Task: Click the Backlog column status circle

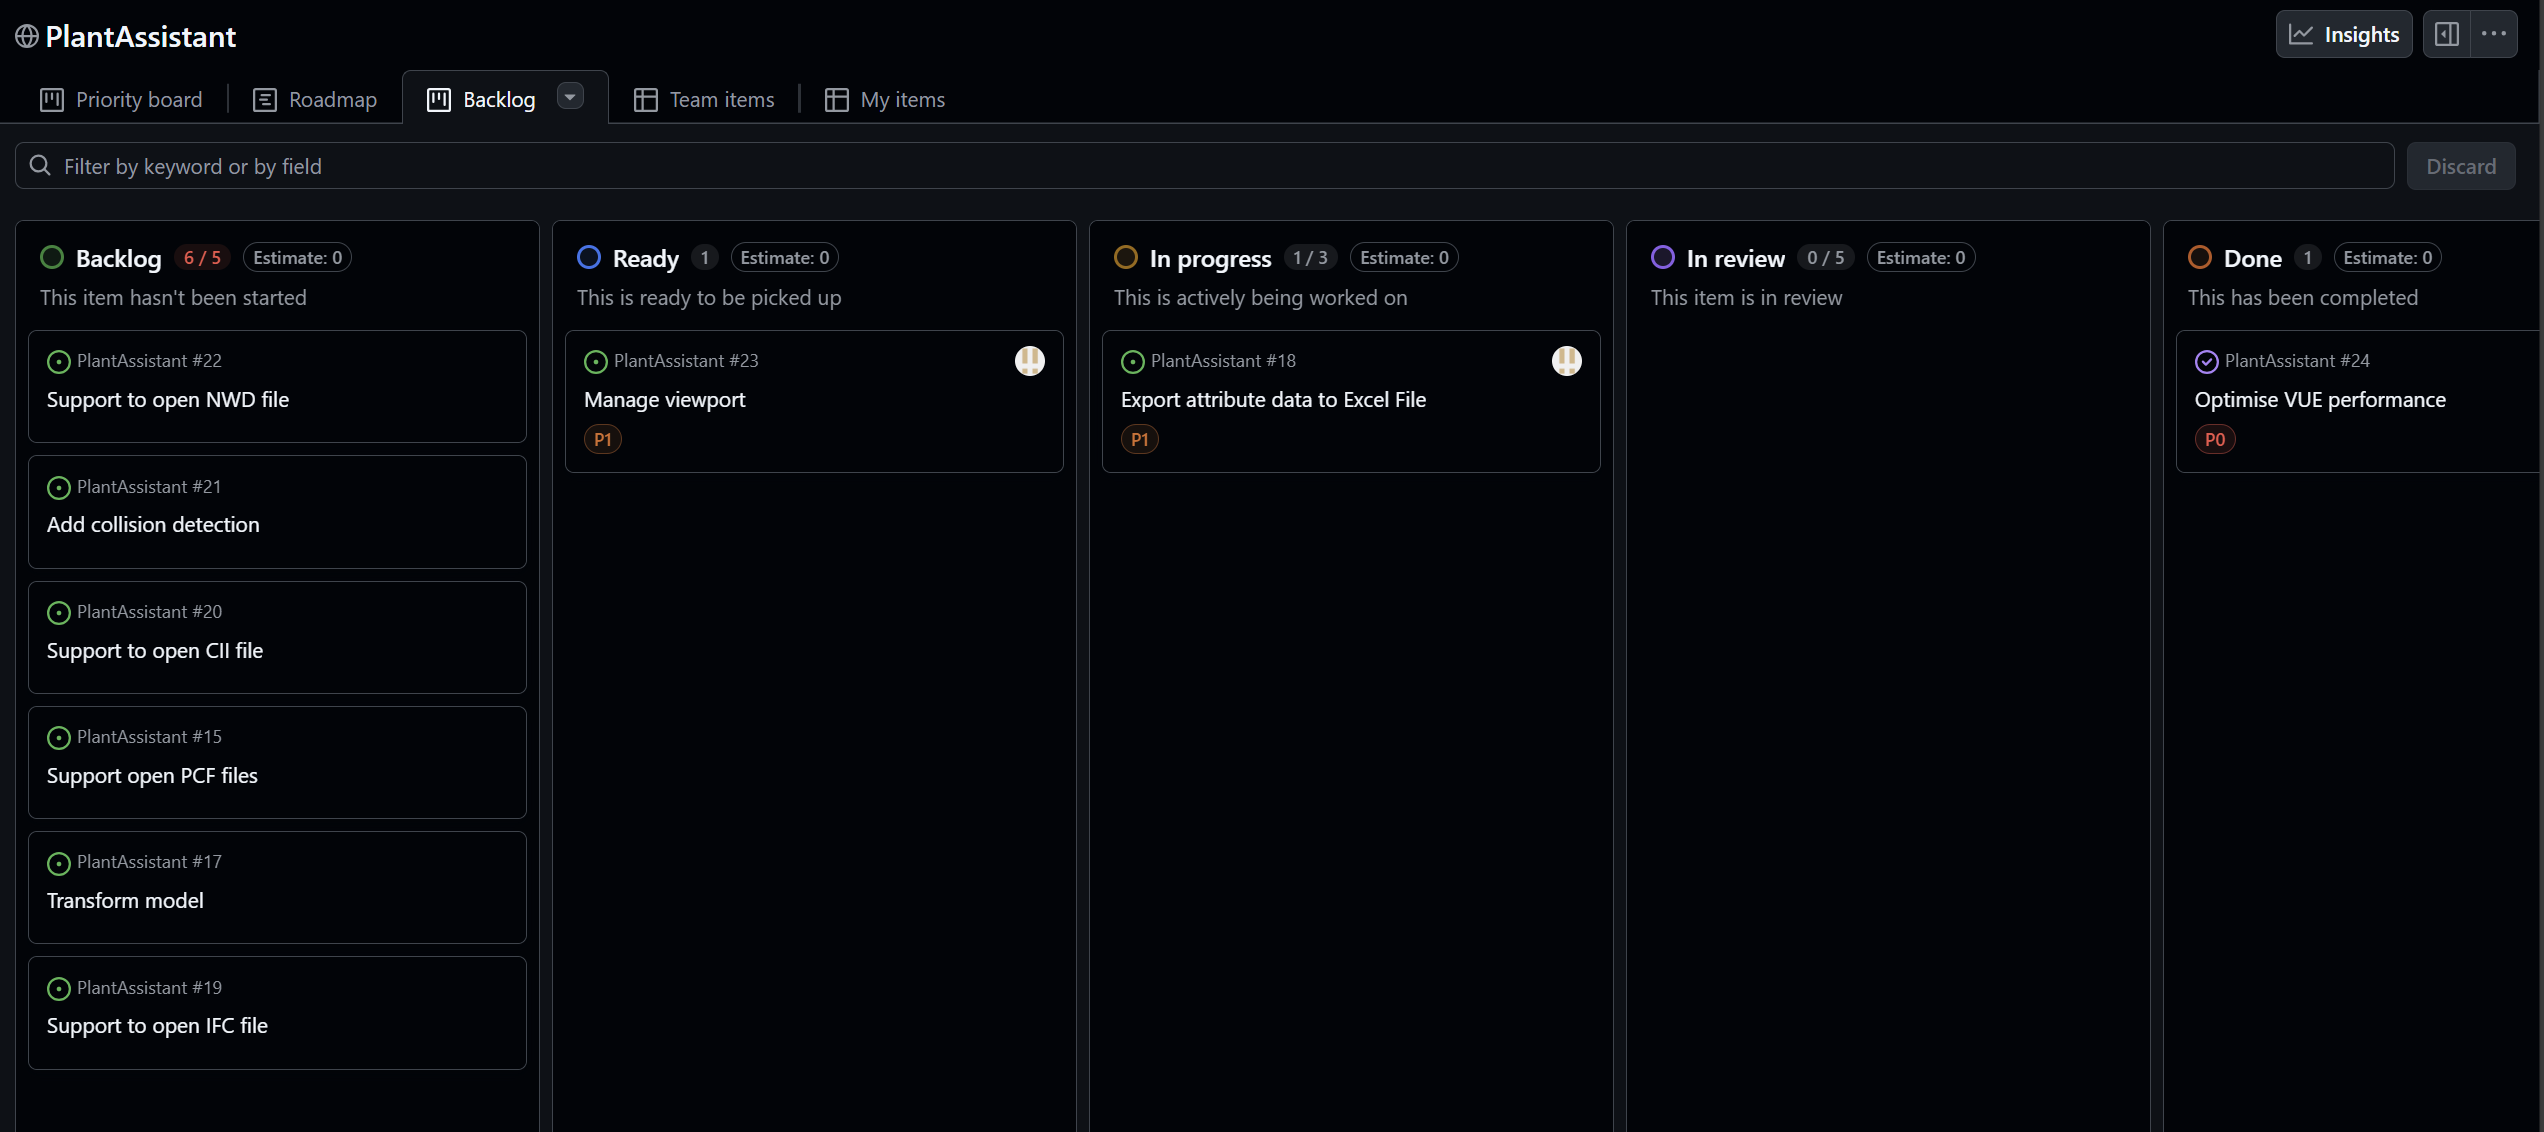Action: point(52,257)
